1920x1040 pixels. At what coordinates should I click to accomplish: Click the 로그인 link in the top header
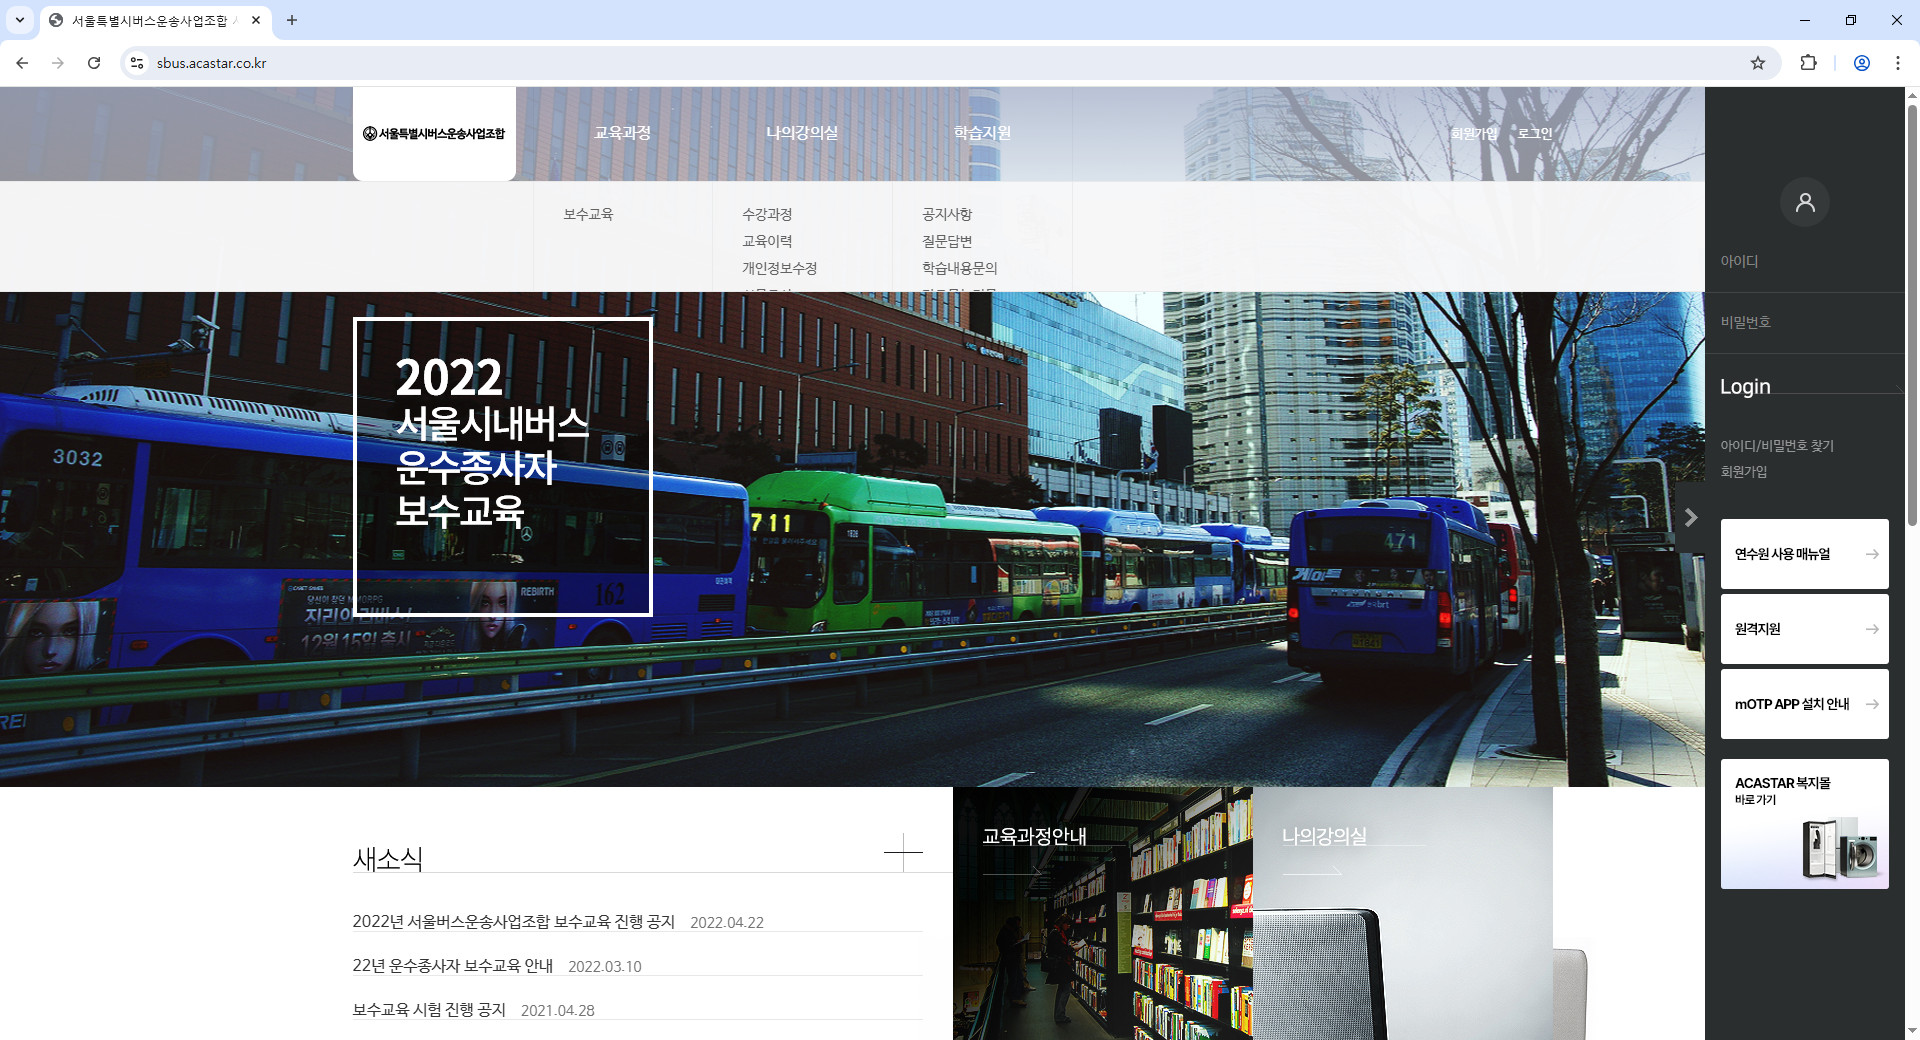click(x=1535, y=133)
